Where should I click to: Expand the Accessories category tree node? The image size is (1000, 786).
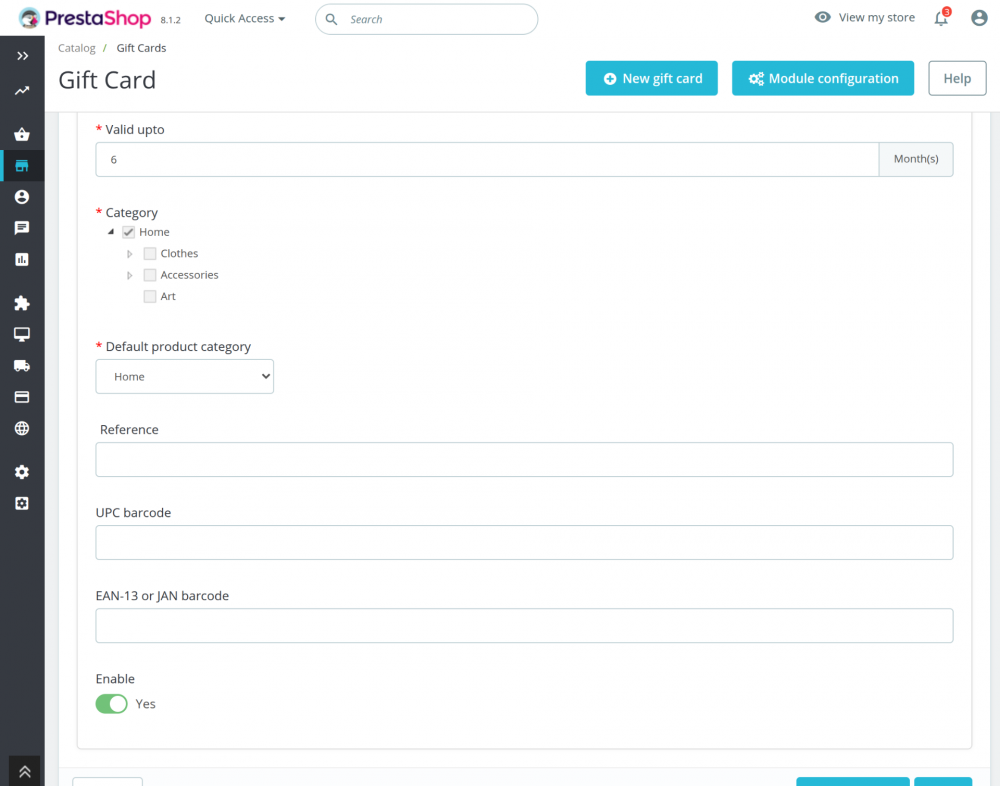[x=129, y=276]
